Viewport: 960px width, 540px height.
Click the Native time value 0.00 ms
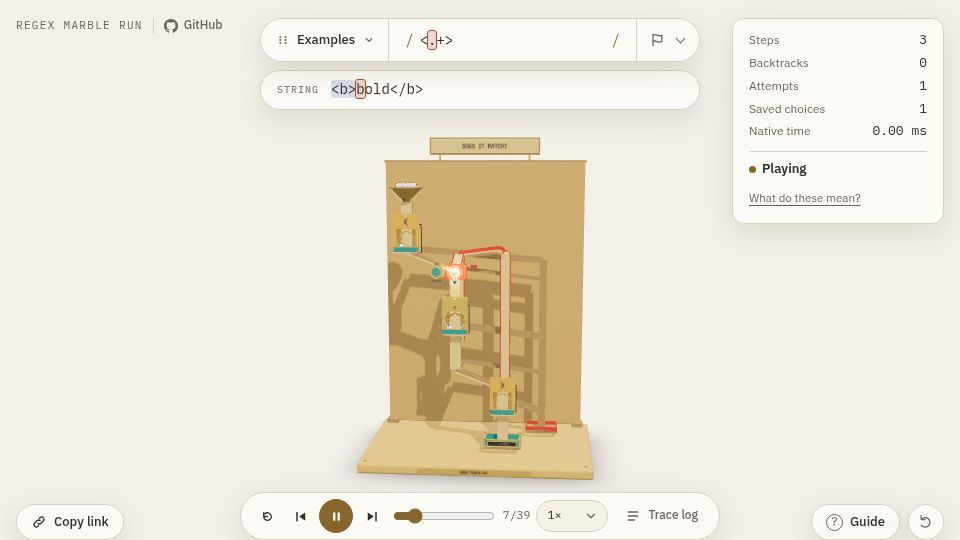click(899, 131)
